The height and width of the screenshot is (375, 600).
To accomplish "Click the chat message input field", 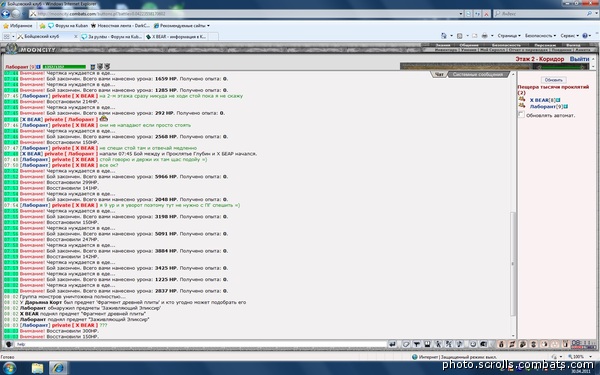I will [201, 344].
